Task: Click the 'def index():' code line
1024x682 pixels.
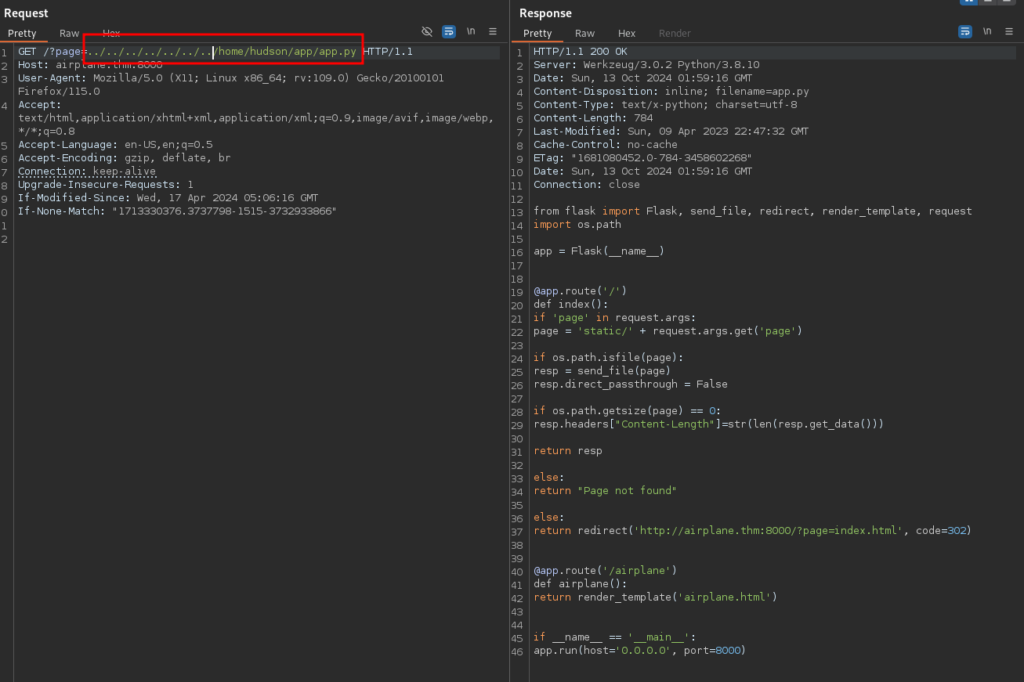Action: point(571,304)
